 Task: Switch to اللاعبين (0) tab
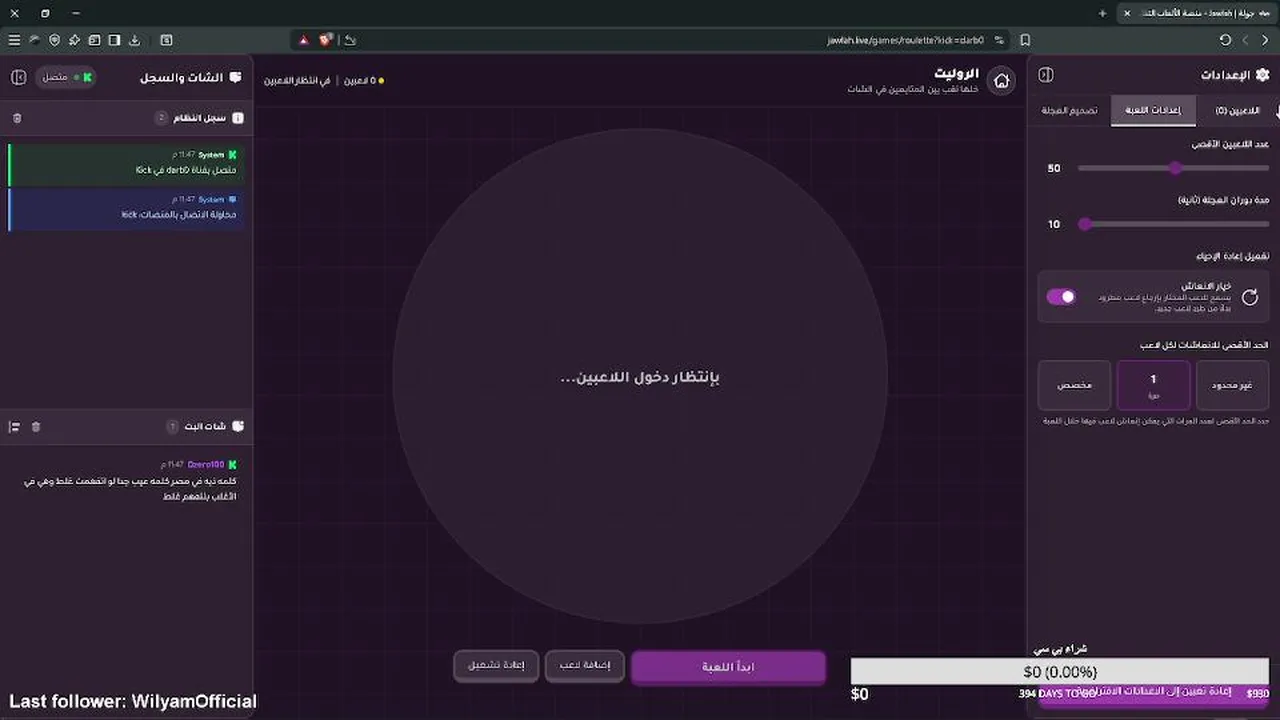click(1237, 110)
